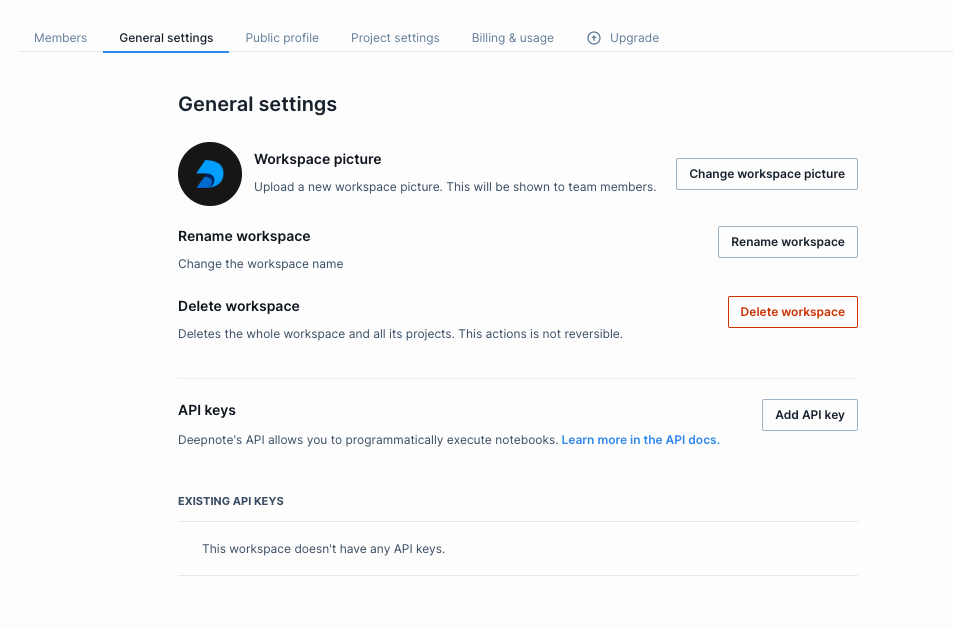The width and height of the screenshot is (953, 627).
Task: Click the Workspace picture heading text
Action: [x=318, y=159]
